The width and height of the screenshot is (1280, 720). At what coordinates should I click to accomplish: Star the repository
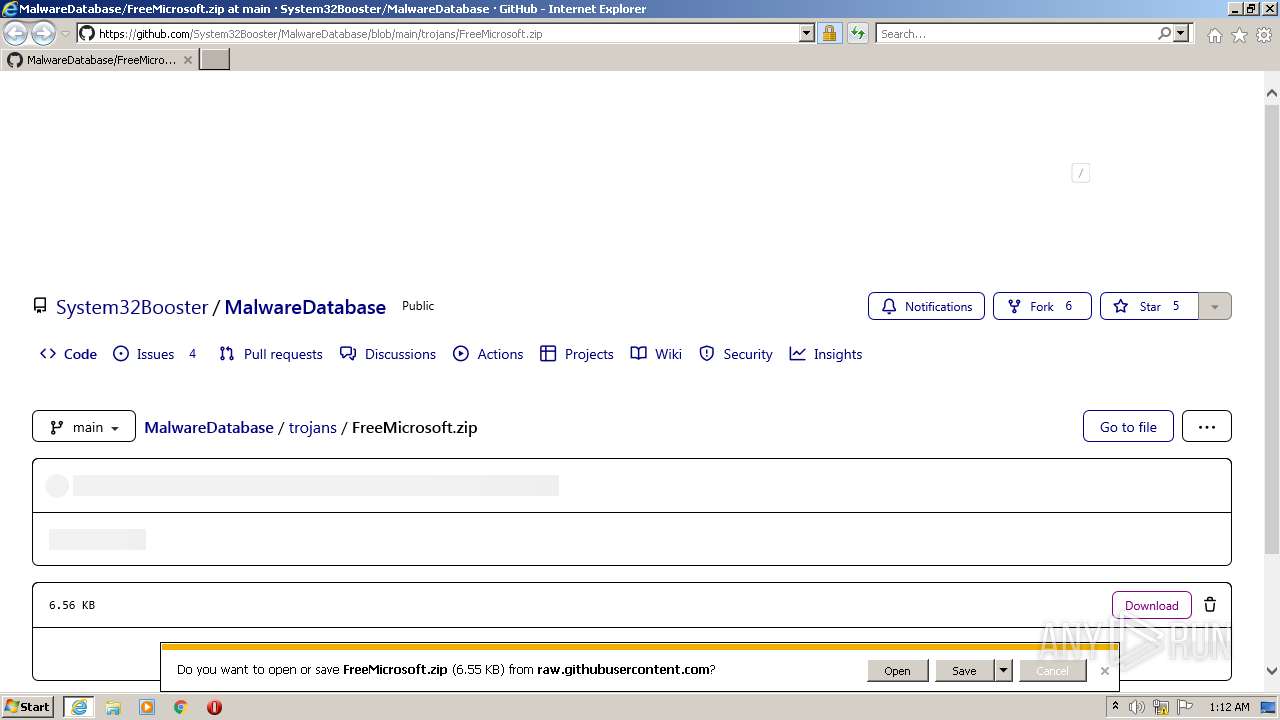coord(1149,306)
